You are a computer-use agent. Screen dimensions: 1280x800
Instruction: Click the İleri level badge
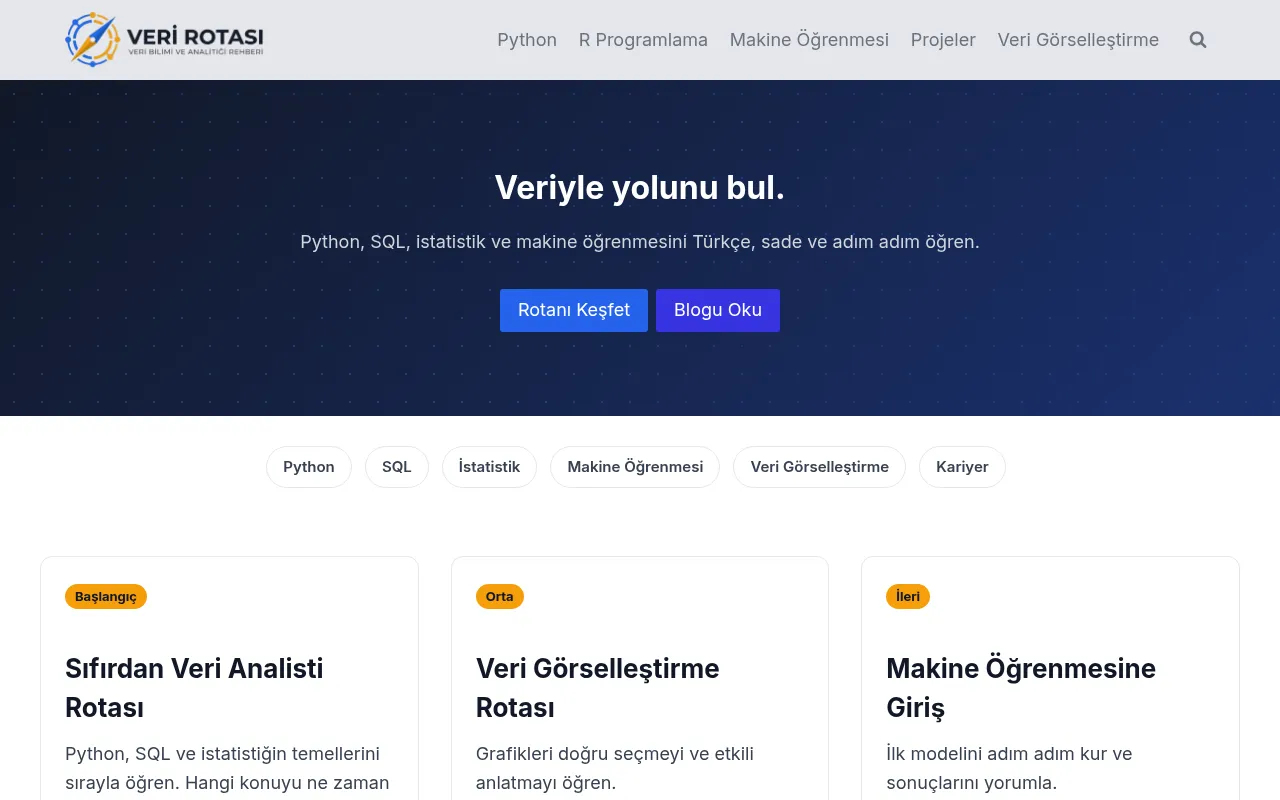point(908,597)
